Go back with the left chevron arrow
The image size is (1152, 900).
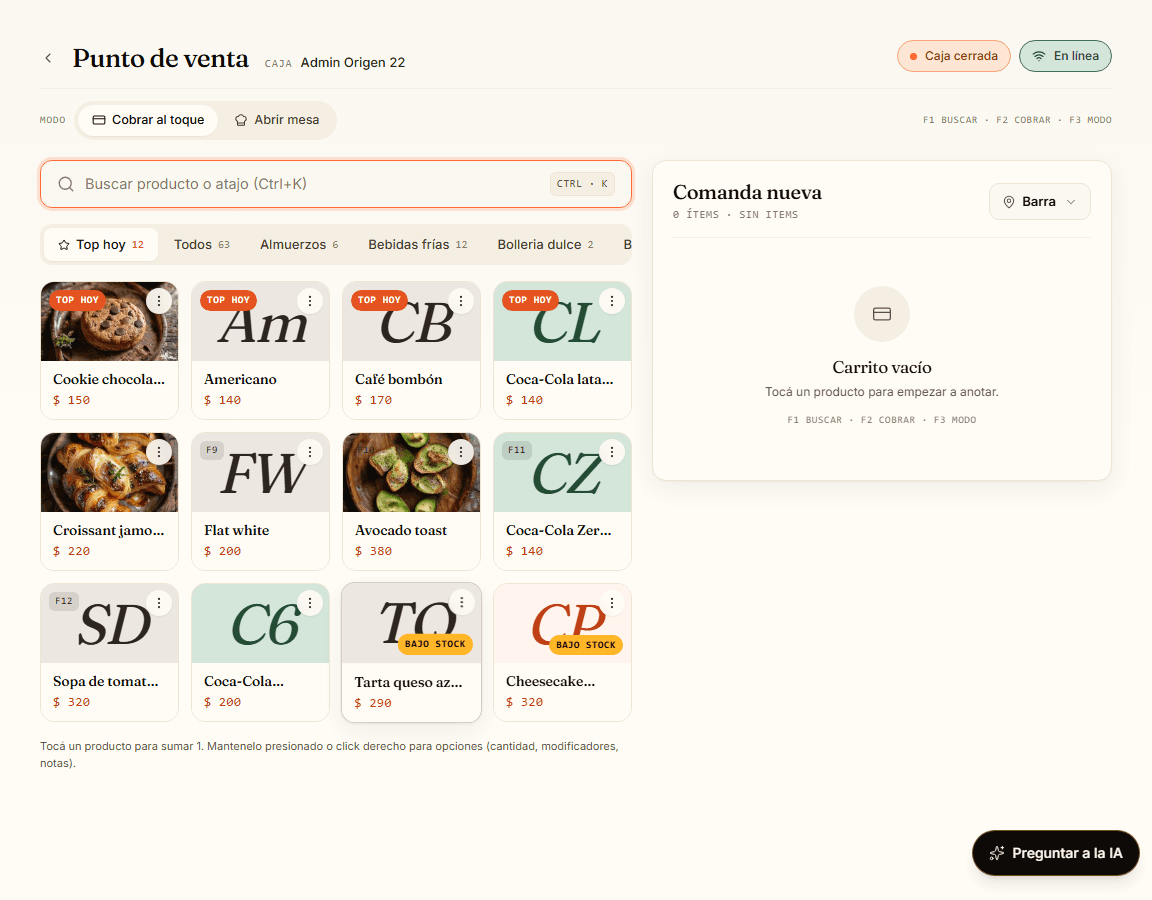coord(48,58)
